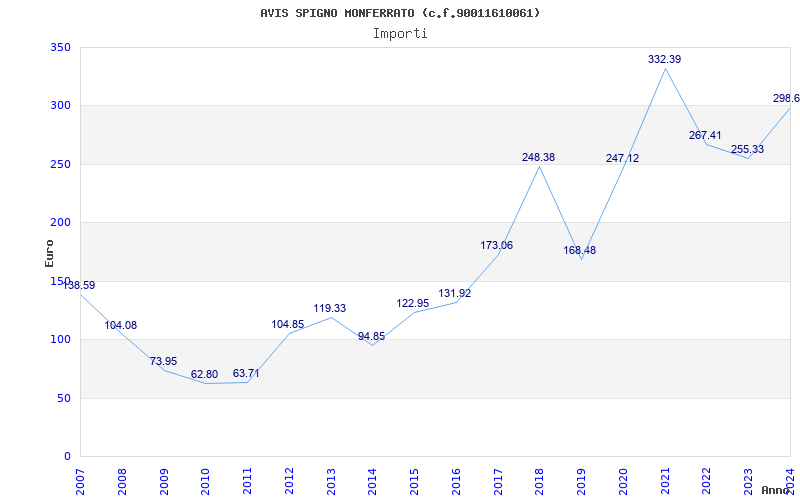Click the data label 73.95
The width and height of the screenshot is (800, 500).
pos(163,361)
